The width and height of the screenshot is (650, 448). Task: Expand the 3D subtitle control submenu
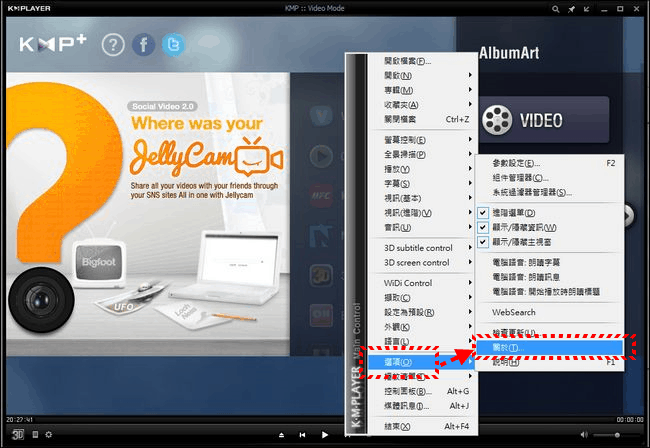423,248
